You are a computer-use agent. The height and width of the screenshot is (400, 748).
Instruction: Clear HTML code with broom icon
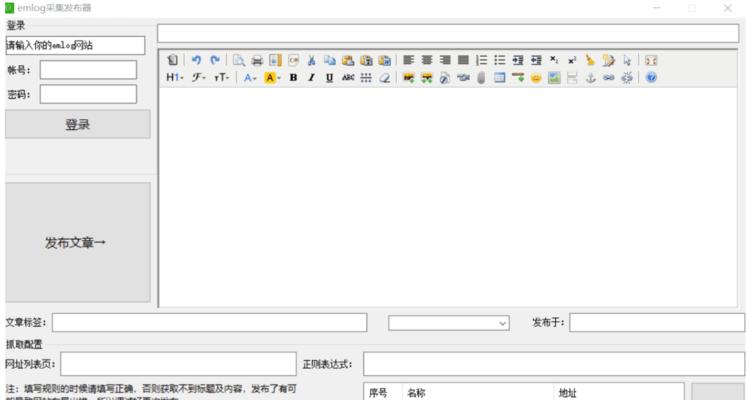590,60
